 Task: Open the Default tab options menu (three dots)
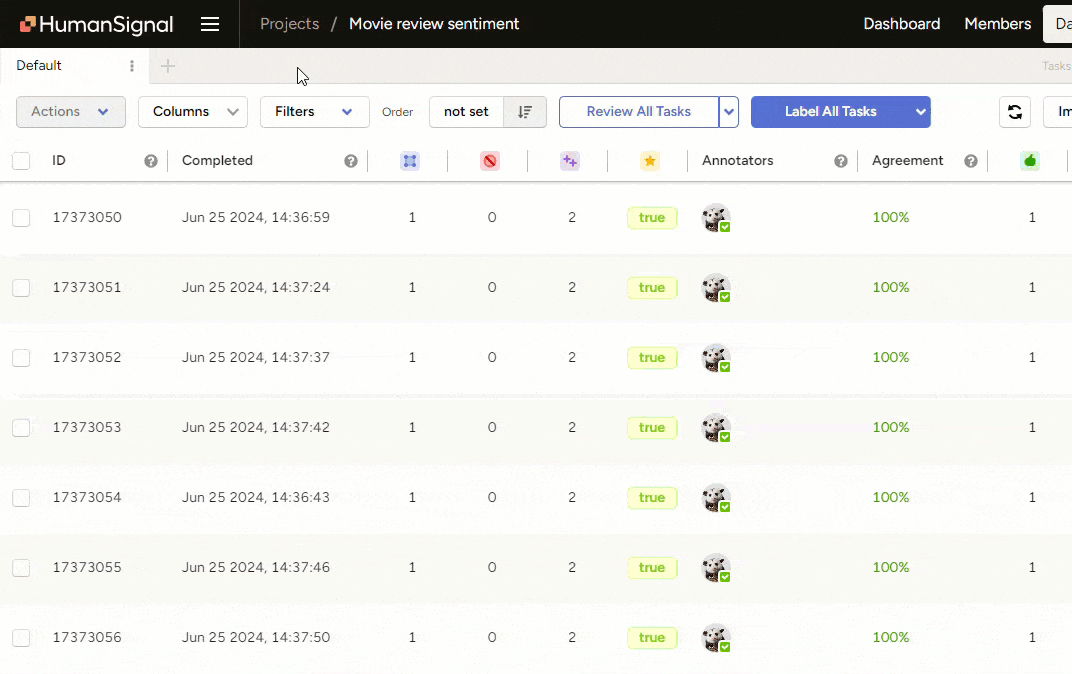click(x=132, y=66)
